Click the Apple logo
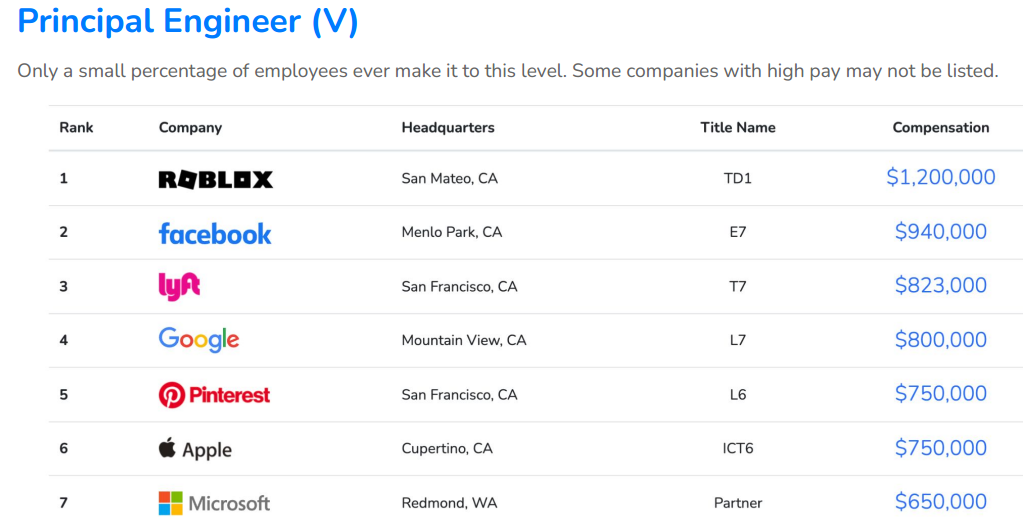The width and height of the screenshot is (1023, 532). coord(195,449)
